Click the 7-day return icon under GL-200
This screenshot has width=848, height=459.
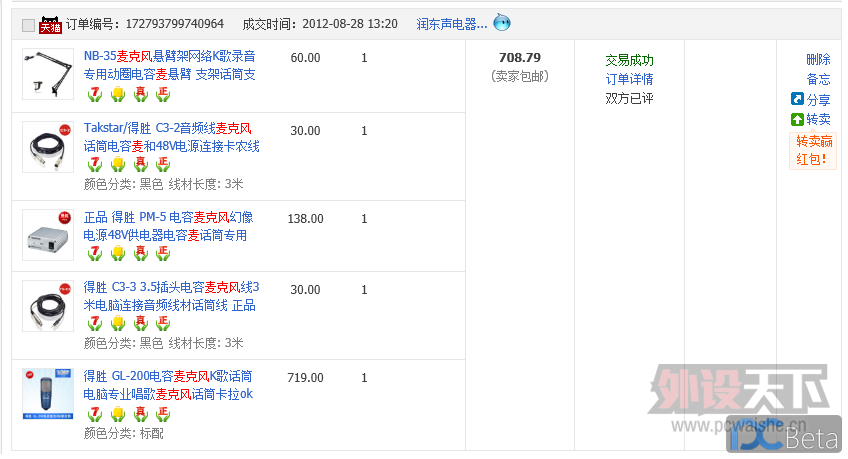click(x=95, y=414)
